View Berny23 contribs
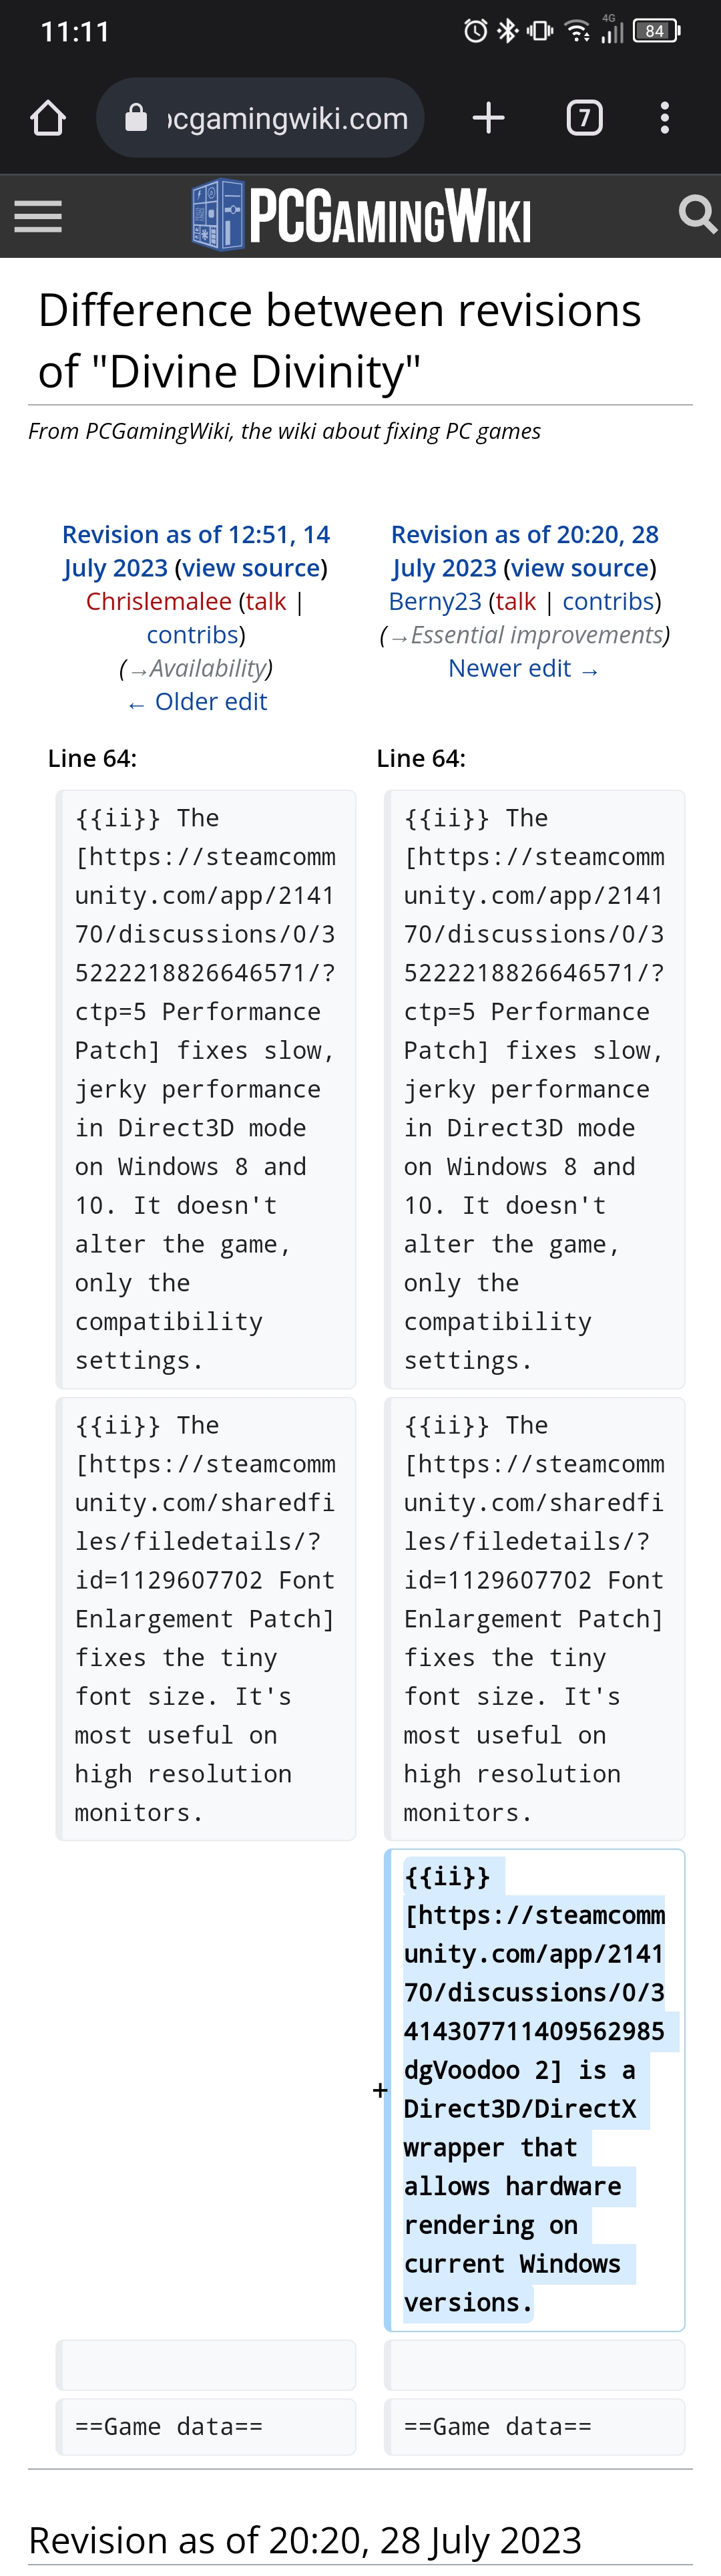This screenshot has width=721, height=2576. (608, 601)
